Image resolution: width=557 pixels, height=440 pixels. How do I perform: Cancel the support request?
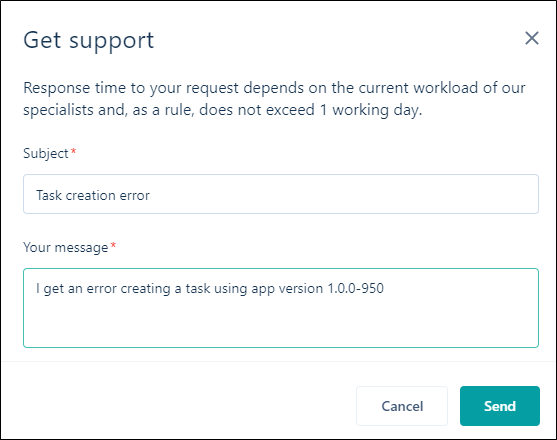(402, 406)
